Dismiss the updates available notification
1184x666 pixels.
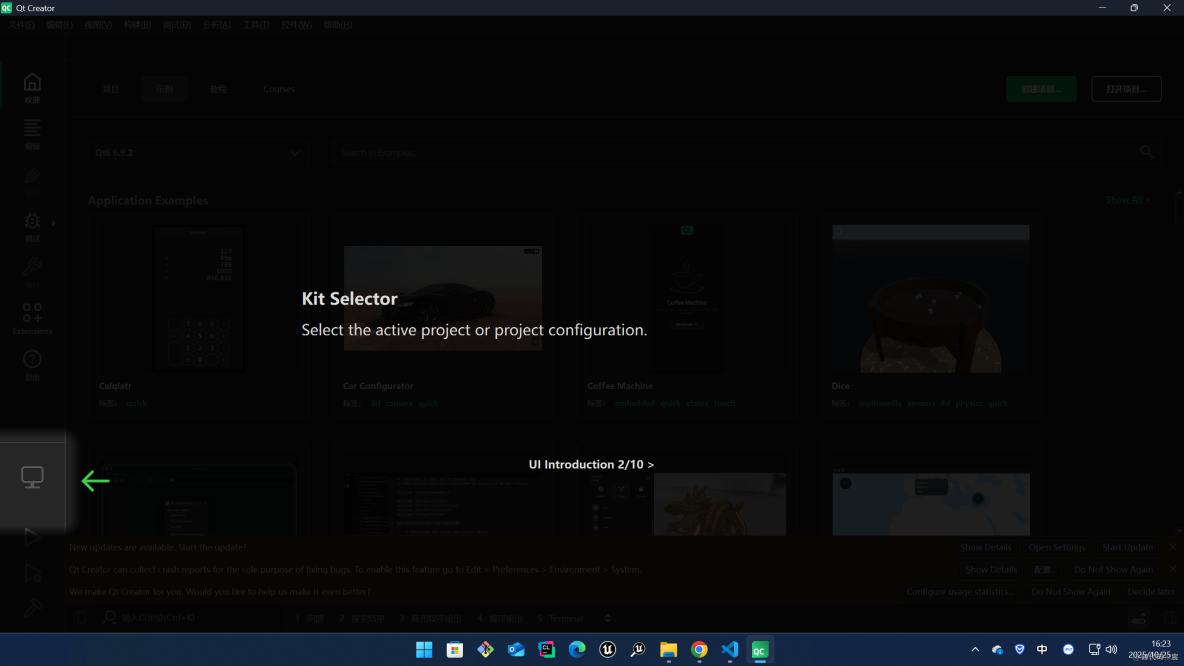[1172, 547]
